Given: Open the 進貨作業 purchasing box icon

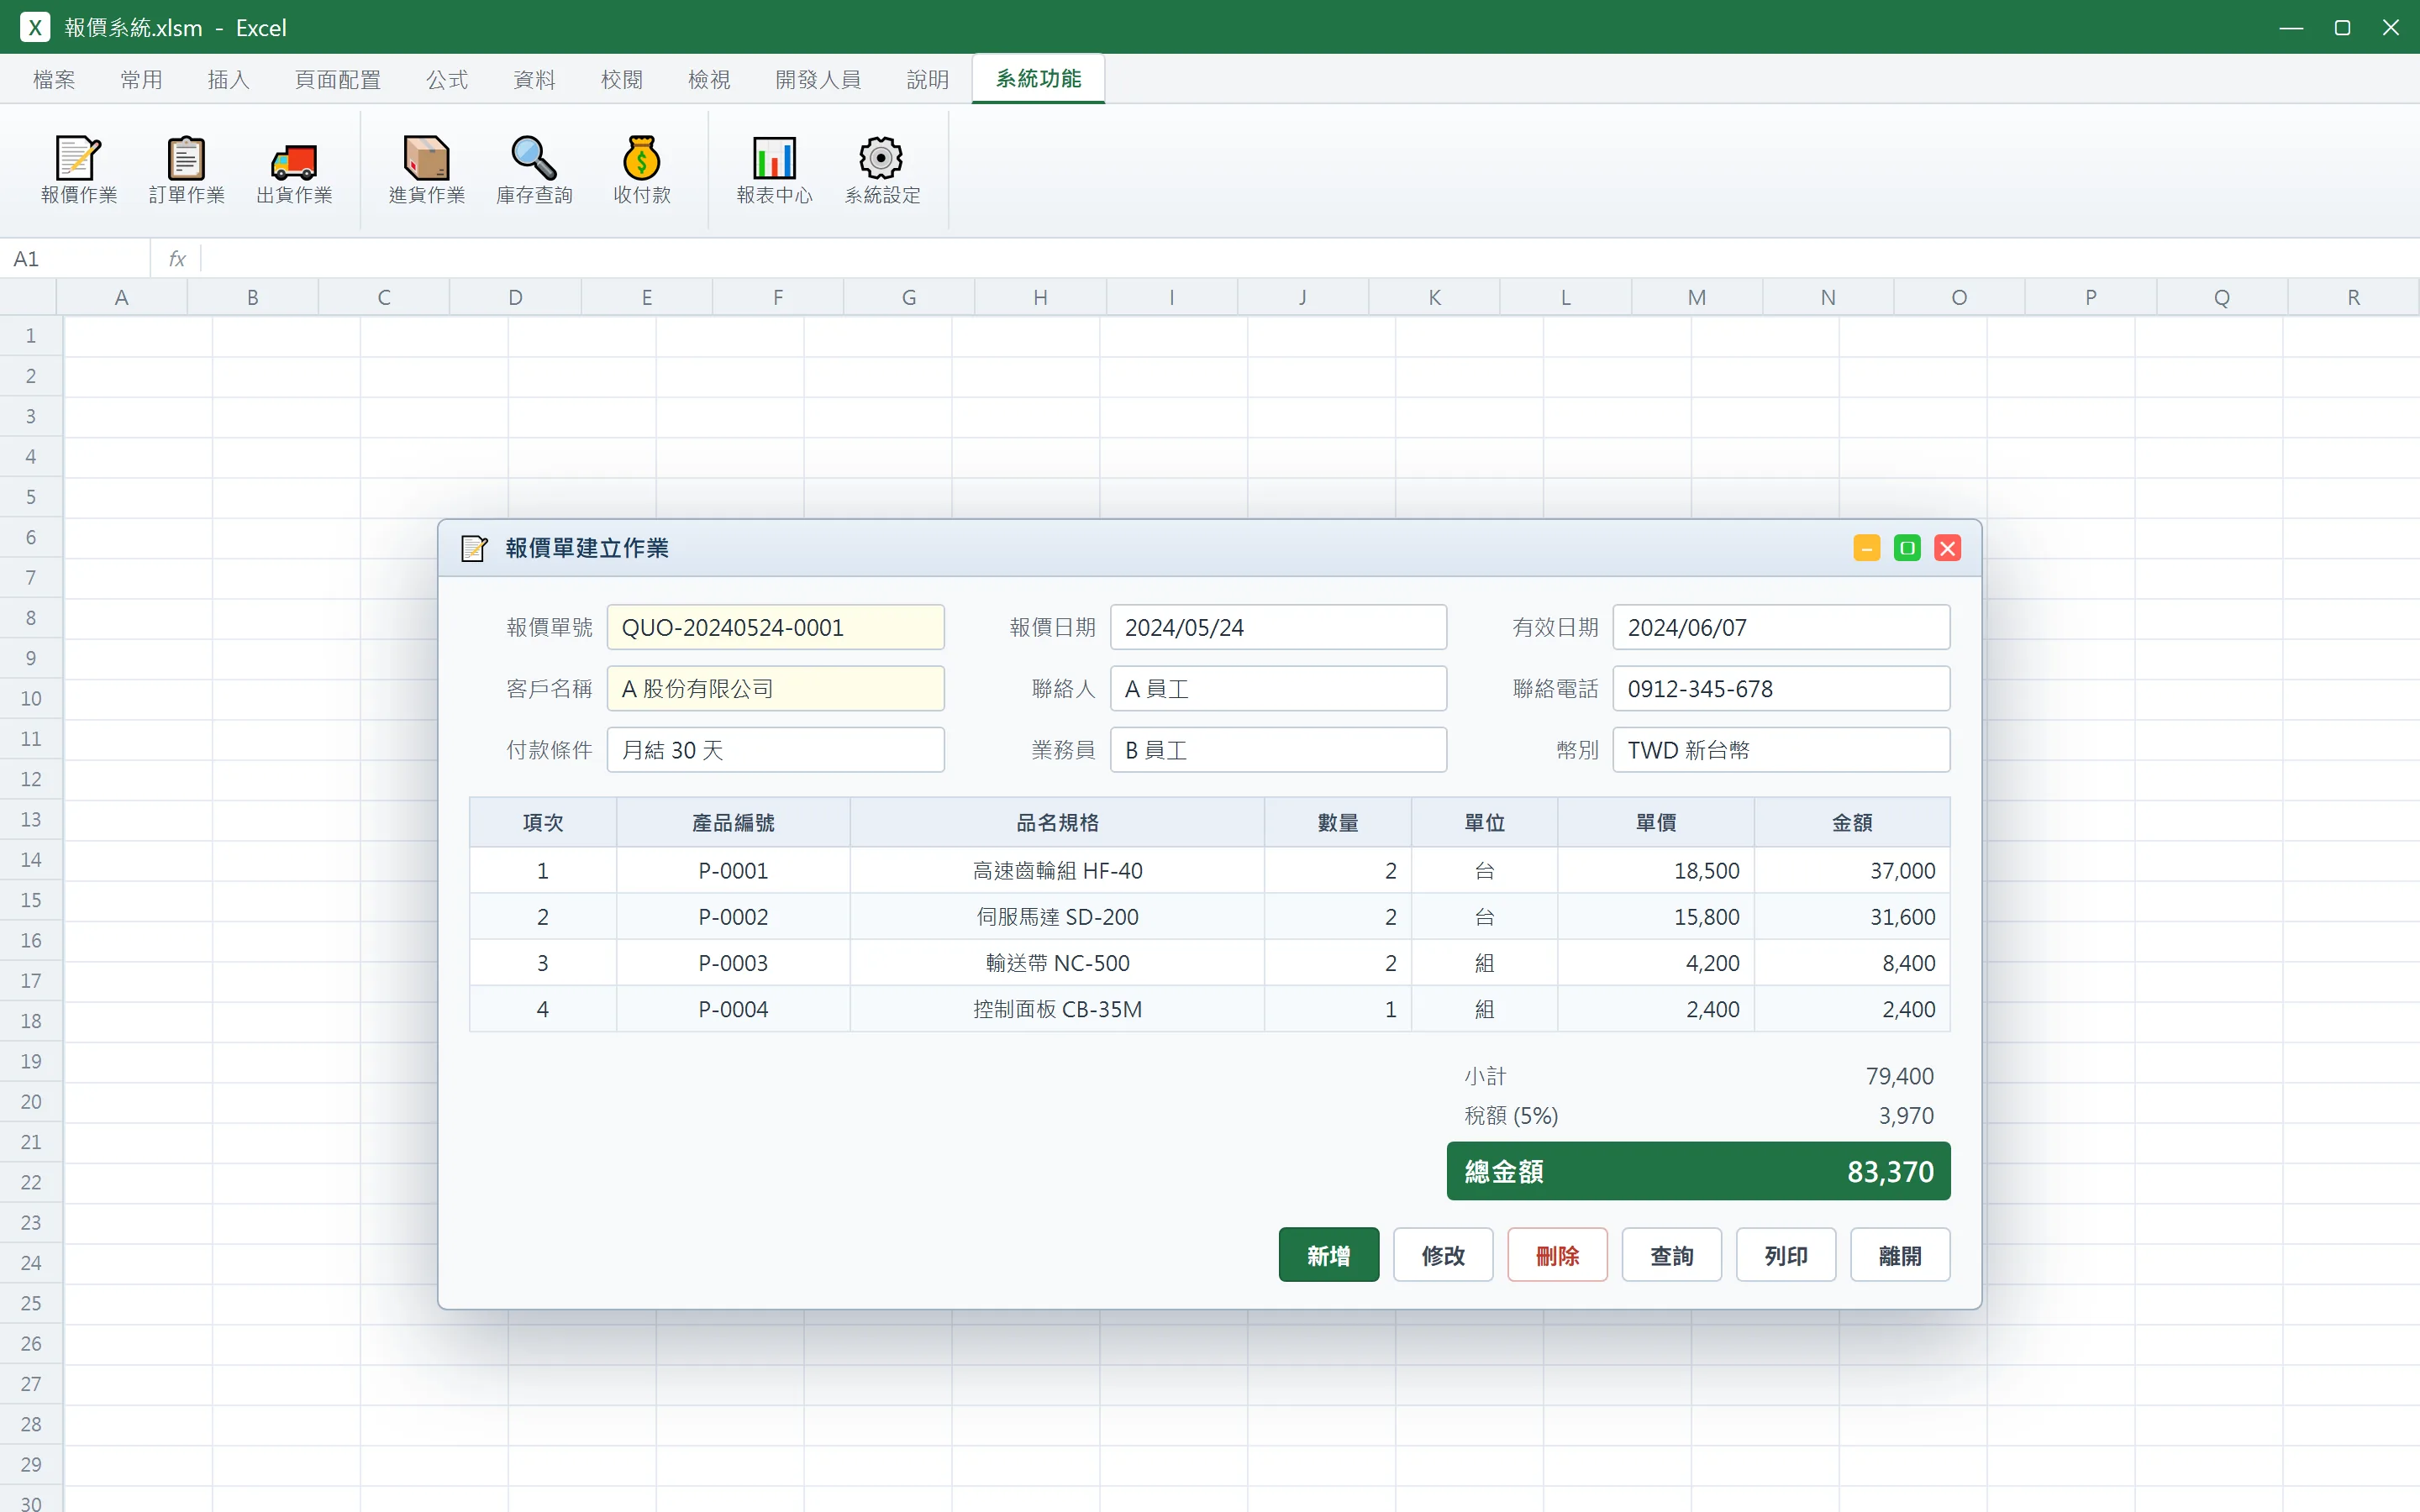Looking at the screenshot, I should (x=427, y=170).
